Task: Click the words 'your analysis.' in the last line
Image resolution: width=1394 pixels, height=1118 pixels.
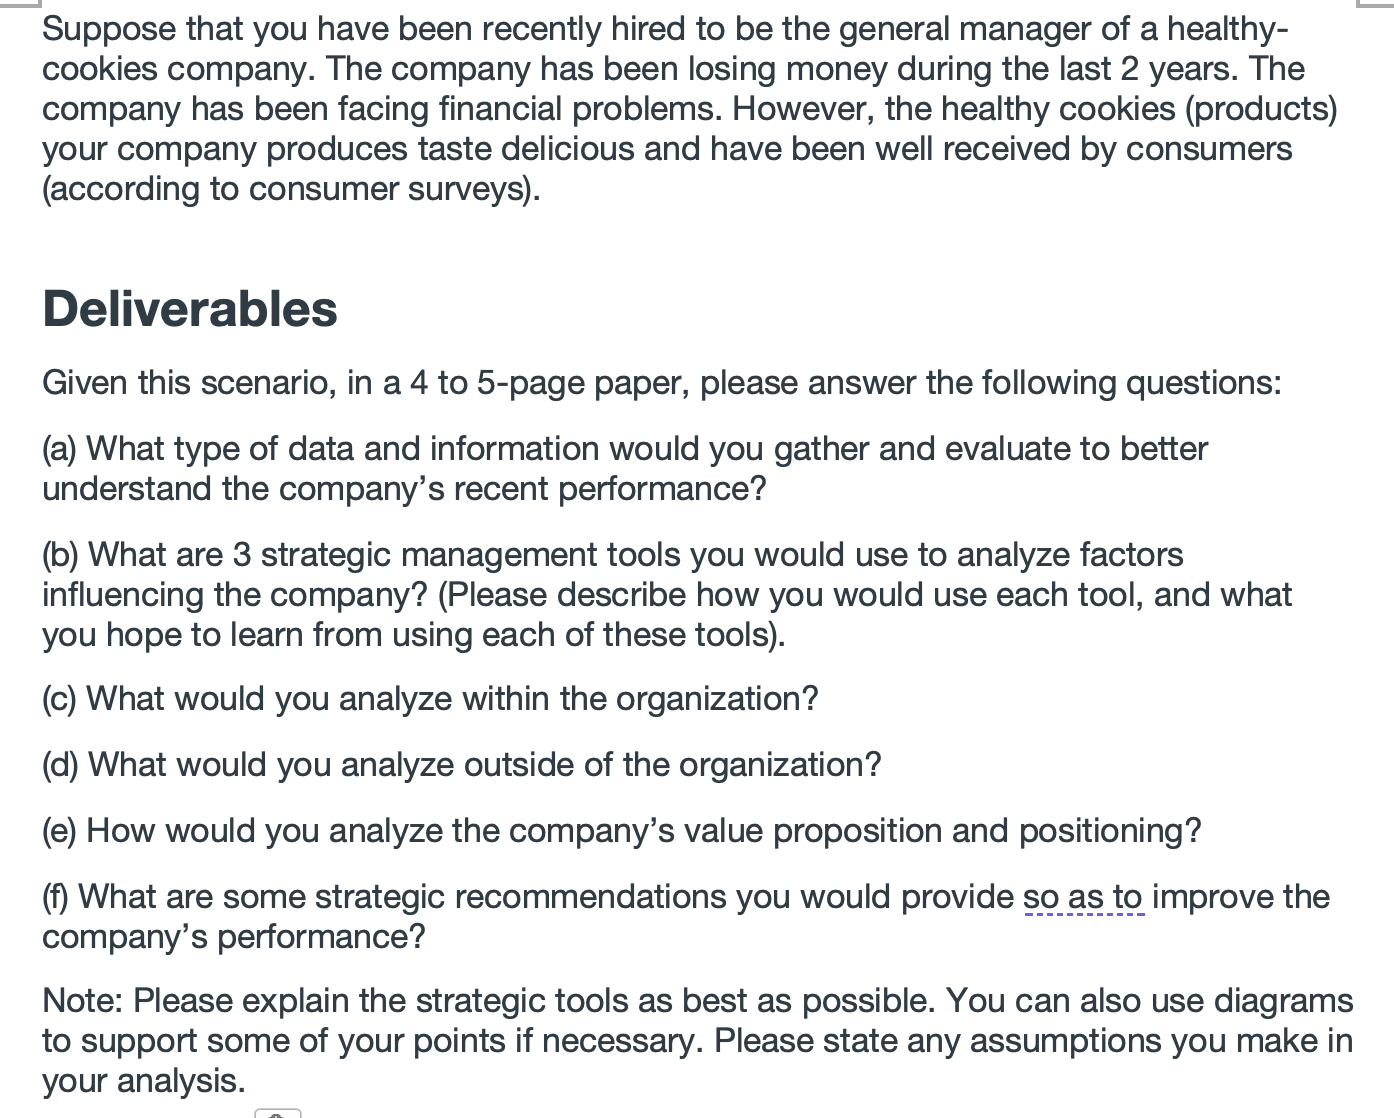Action: [x=144, y=1081]
